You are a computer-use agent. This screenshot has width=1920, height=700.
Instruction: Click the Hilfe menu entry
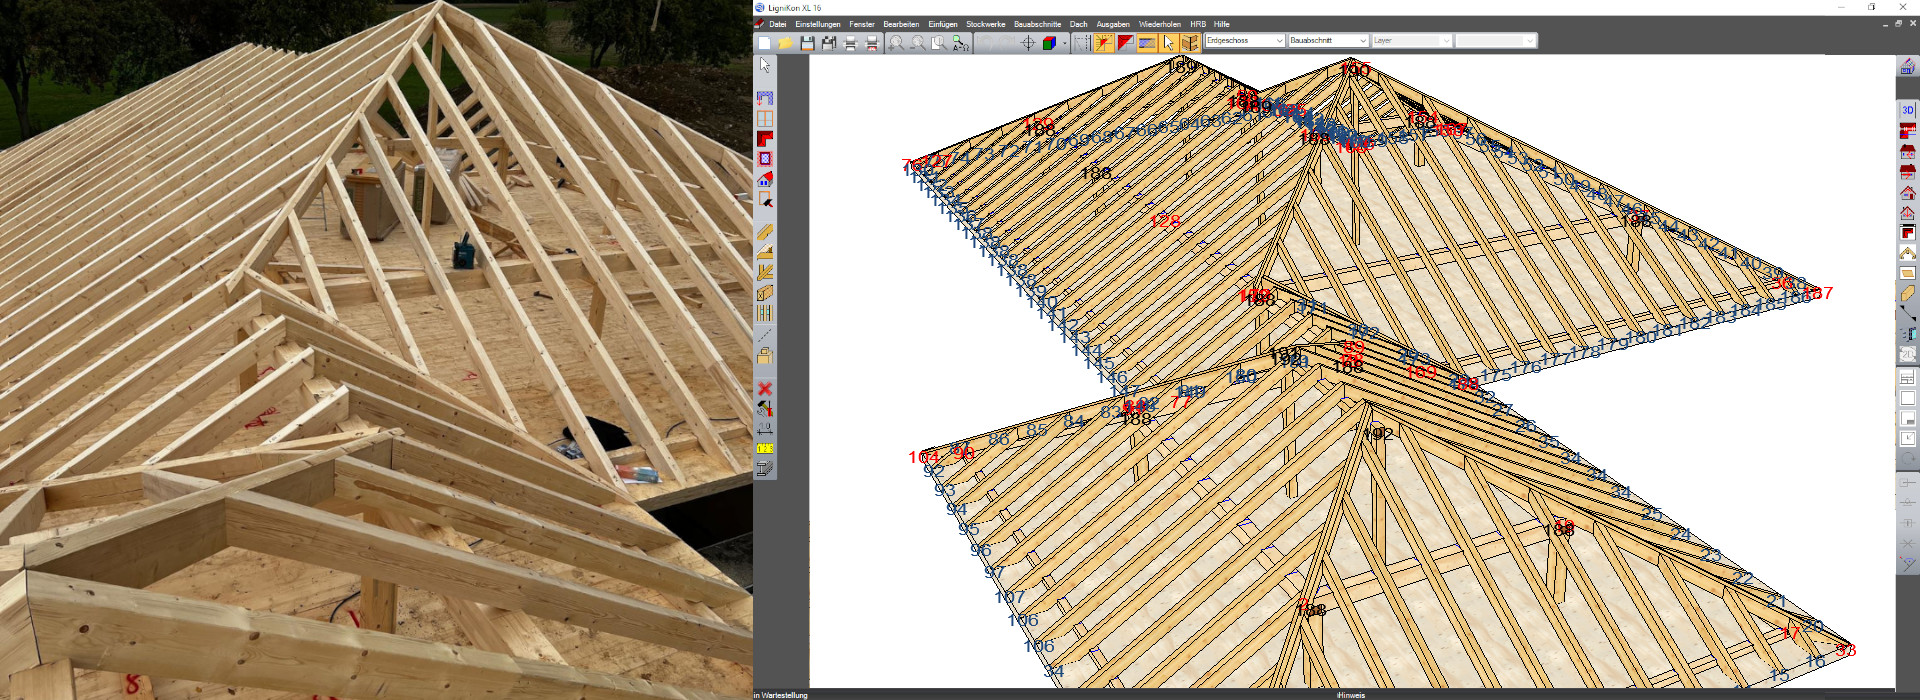[1221, 24]
